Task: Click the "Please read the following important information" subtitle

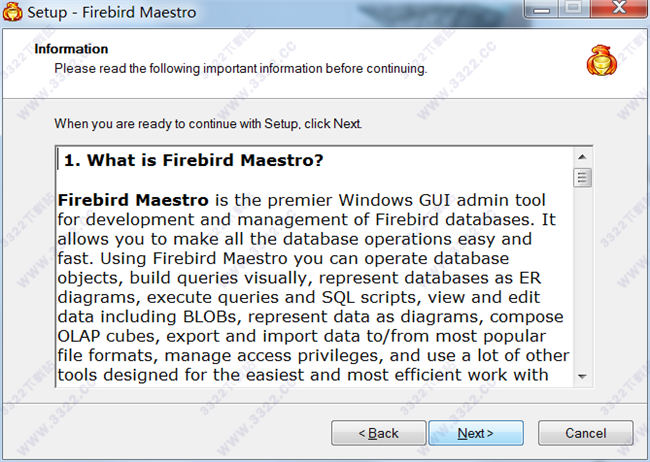Action: click(240, 68)
